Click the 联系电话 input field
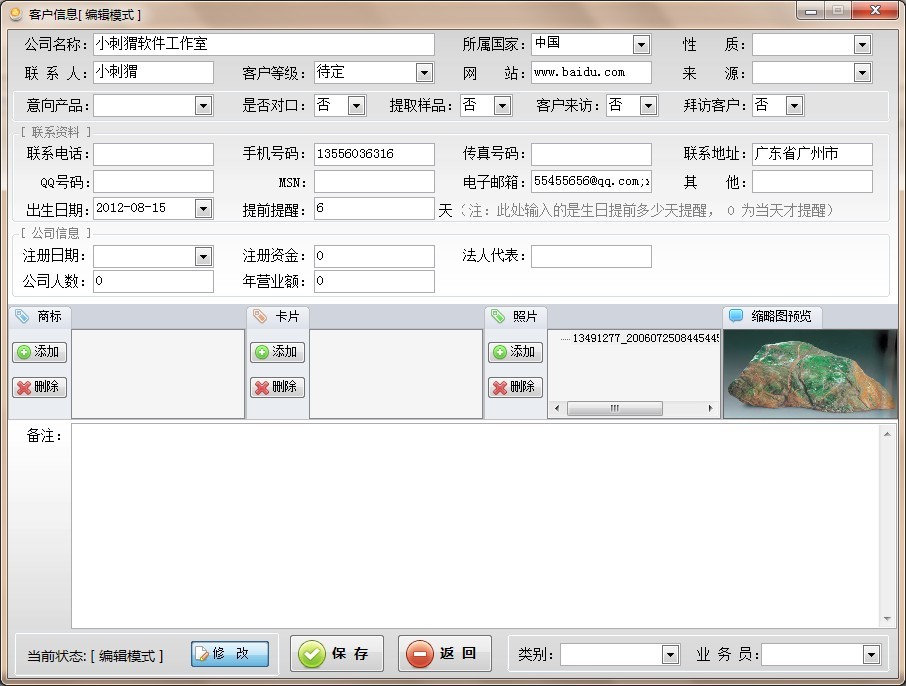This screenshot has height=686, width=906. coord(153,154)
